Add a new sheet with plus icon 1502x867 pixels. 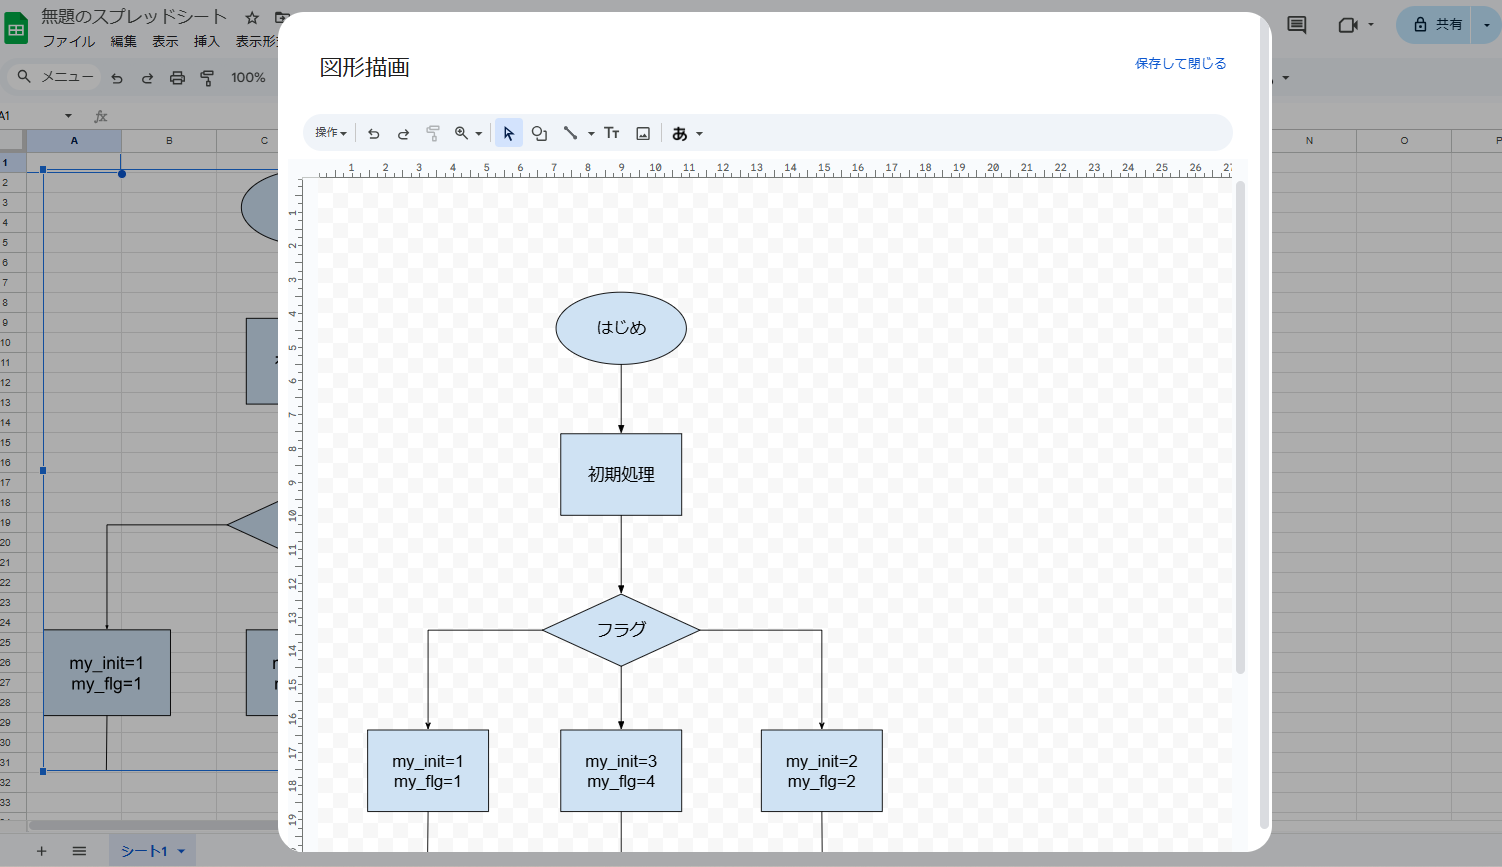(42, 851)
